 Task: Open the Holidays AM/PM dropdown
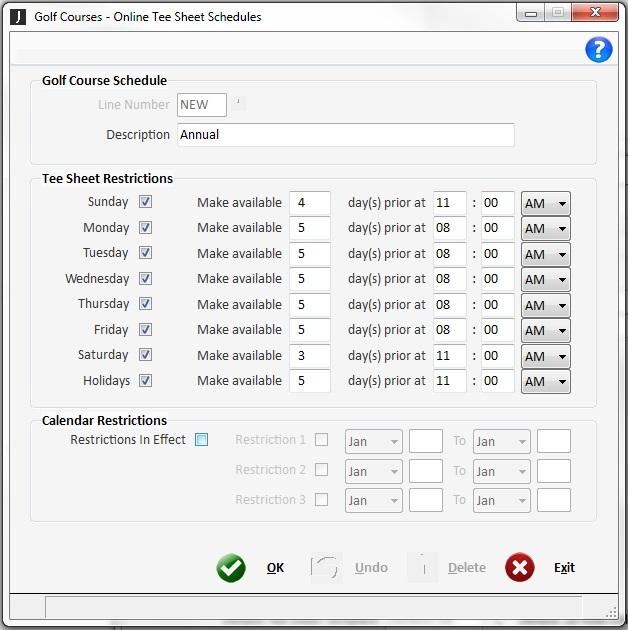coord(545,382)
